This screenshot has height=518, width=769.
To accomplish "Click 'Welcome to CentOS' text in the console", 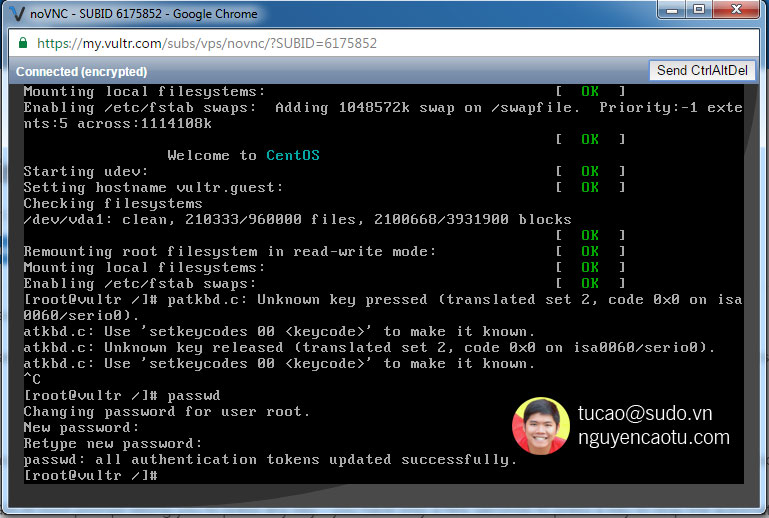I will click(243, 155).
